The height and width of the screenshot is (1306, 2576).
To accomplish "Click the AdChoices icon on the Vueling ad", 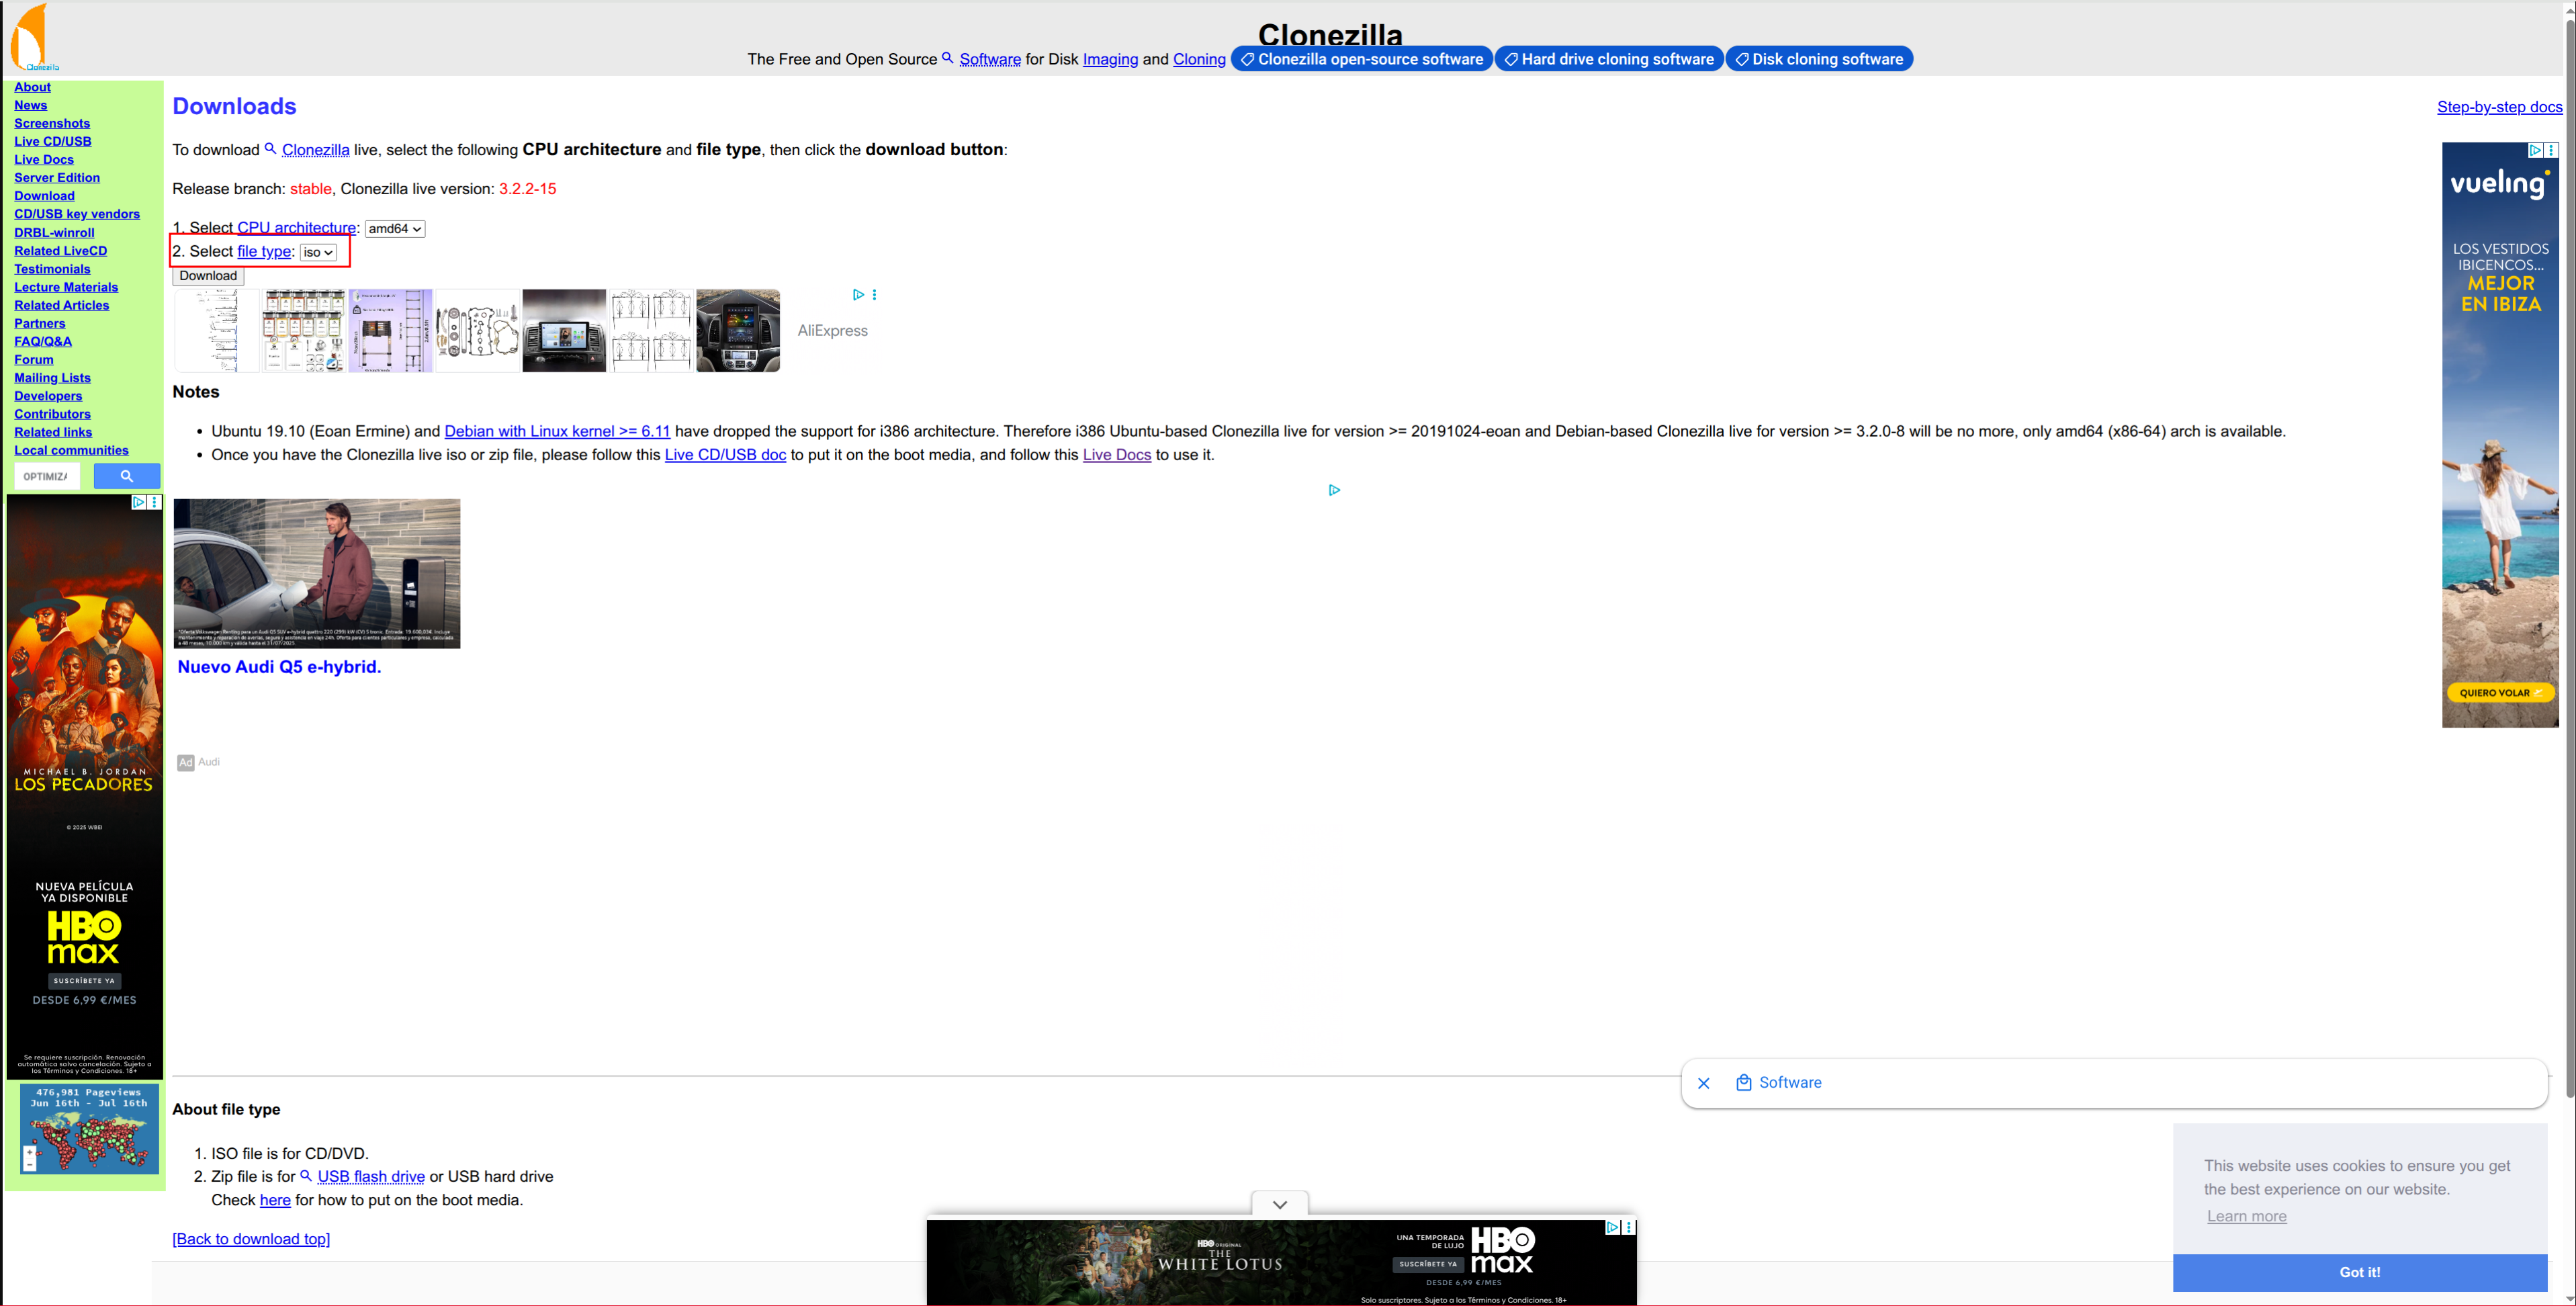I will point(2535,150).
